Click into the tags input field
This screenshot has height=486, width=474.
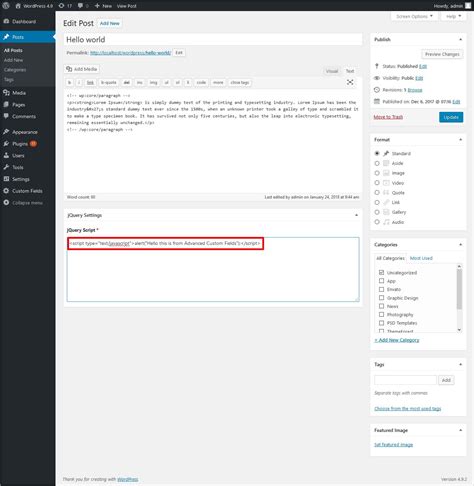tap(405, 380)
